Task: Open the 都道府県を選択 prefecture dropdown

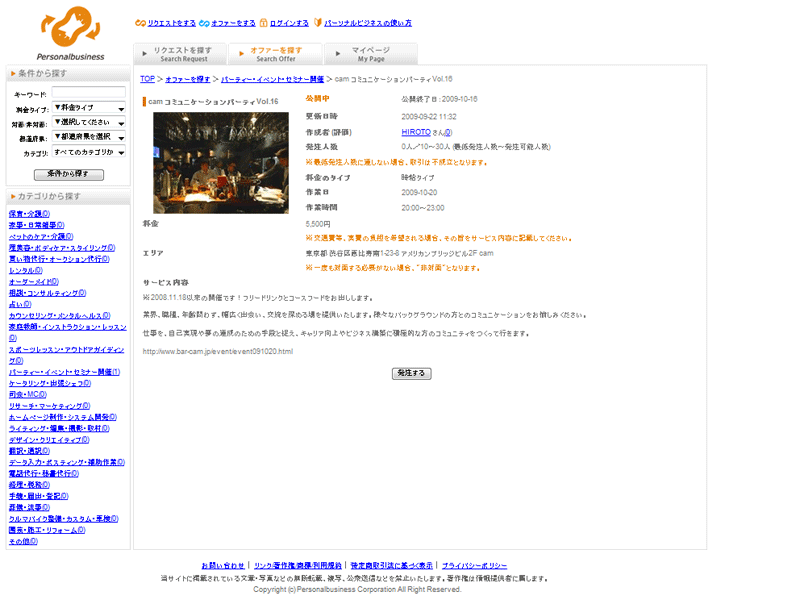Action: click(89, 137)
